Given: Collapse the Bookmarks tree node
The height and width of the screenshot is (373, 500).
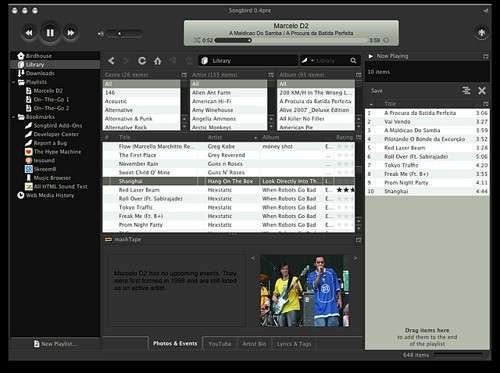Looking at the screenshot, I should [x=13, y=117].
